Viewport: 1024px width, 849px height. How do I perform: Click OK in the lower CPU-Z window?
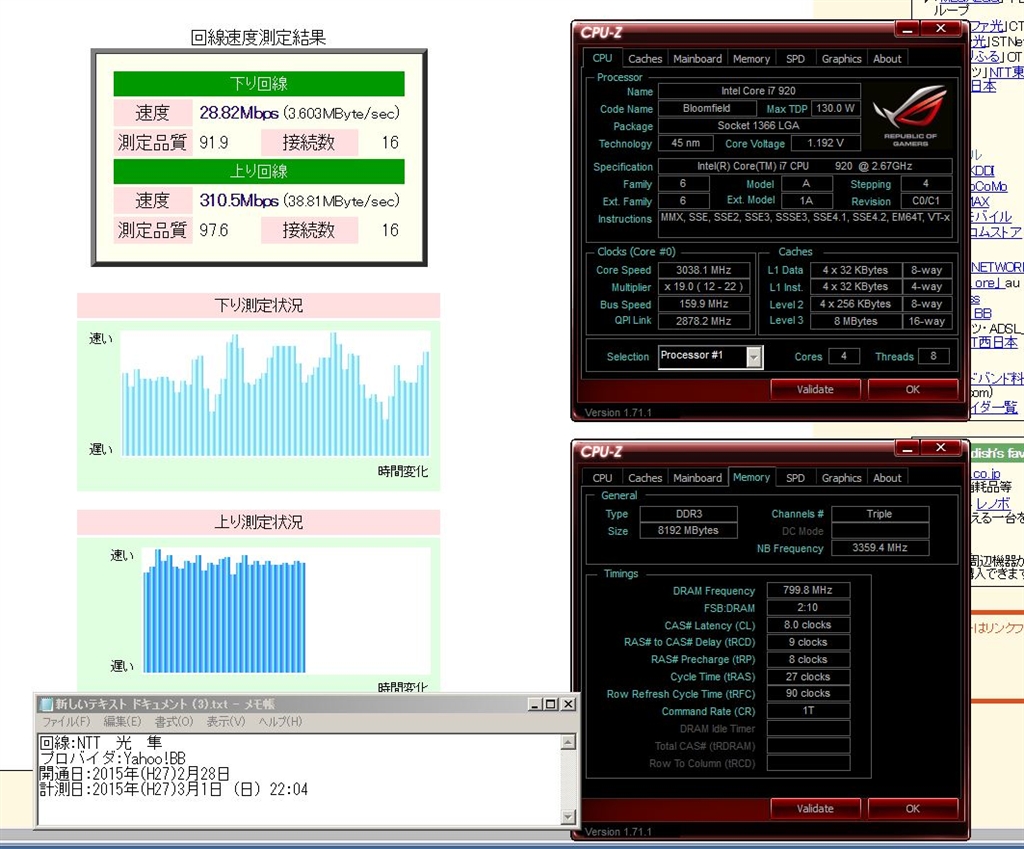[912, 809]
